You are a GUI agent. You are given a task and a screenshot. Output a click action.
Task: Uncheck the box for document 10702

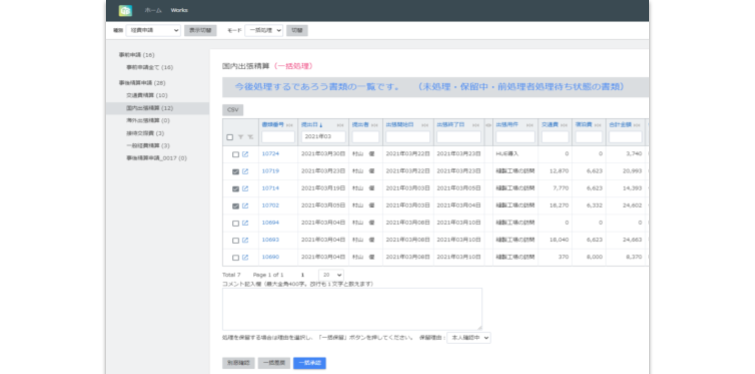click(235, 206)
